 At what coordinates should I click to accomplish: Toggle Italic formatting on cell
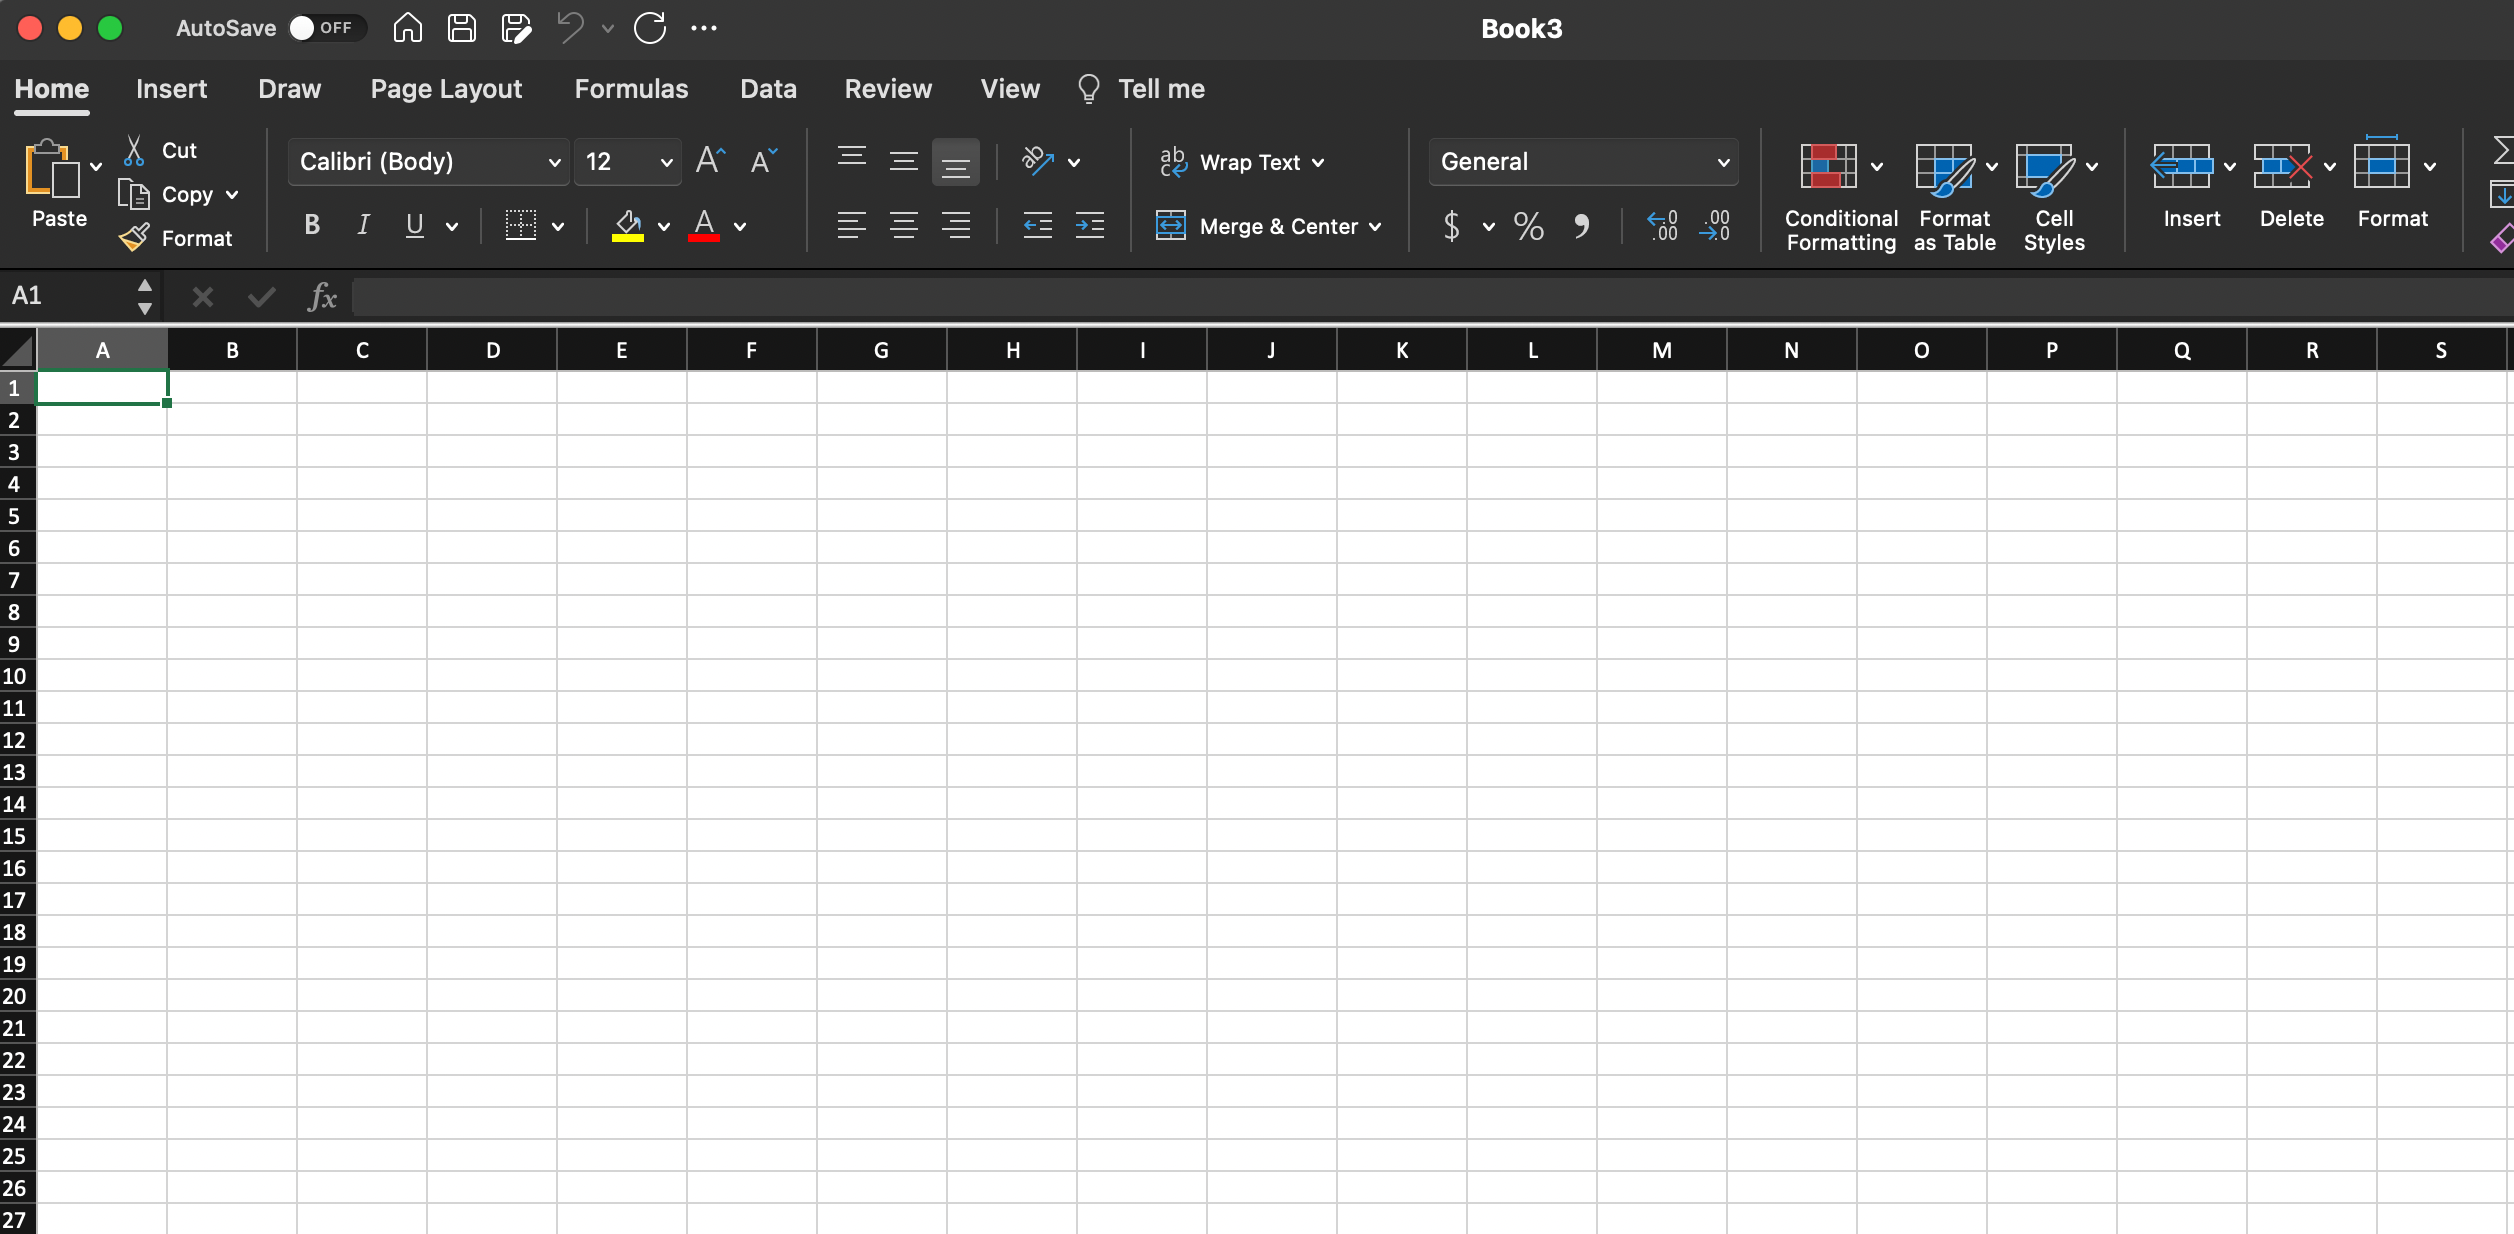coord(364,226)
